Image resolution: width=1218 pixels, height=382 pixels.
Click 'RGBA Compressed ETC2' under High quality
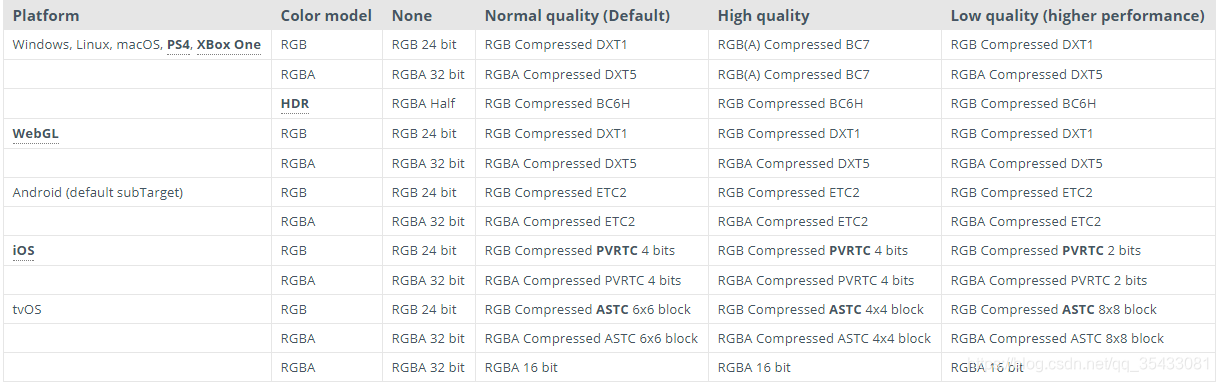point(793,221)
